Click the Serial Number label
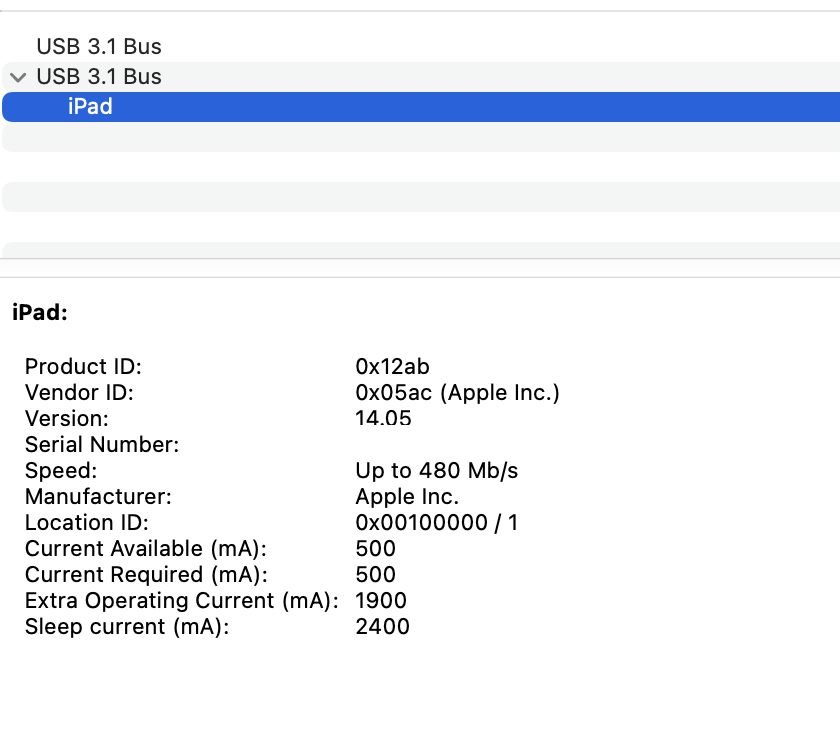The image size is (840, 742). tap(102, 445)
